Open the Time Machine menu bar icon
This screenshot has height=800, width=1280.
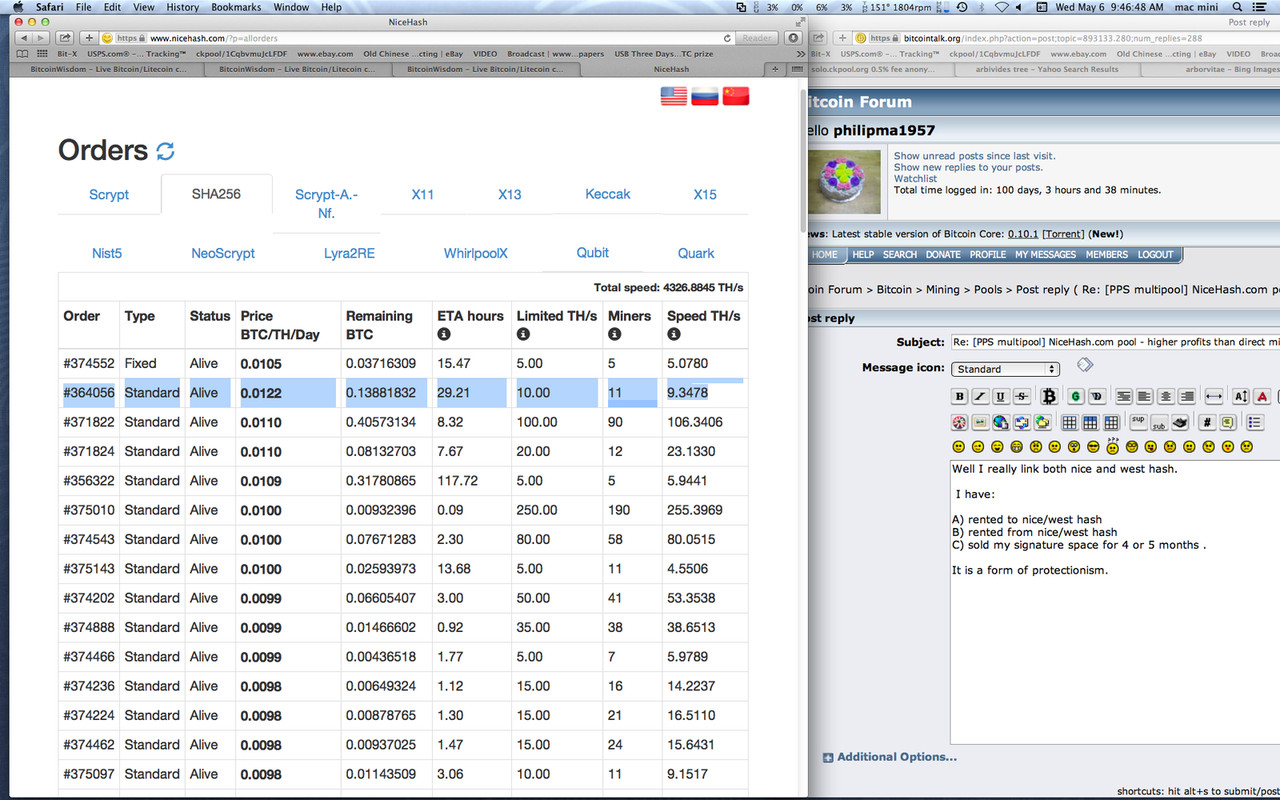click(961, 7)
